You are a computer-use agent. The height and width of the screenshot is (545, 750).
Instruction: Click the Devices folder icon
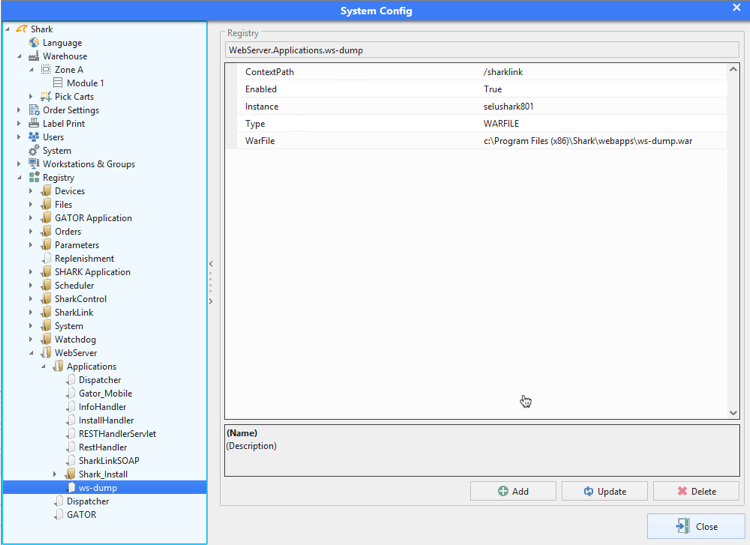point(46,191)
